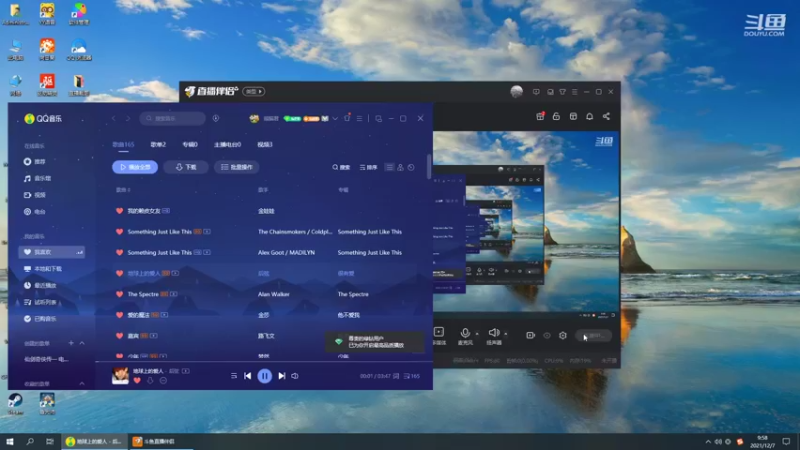Toggle the eye visibility icon in streaming app

pyautogui.click(x=547, y=336)
